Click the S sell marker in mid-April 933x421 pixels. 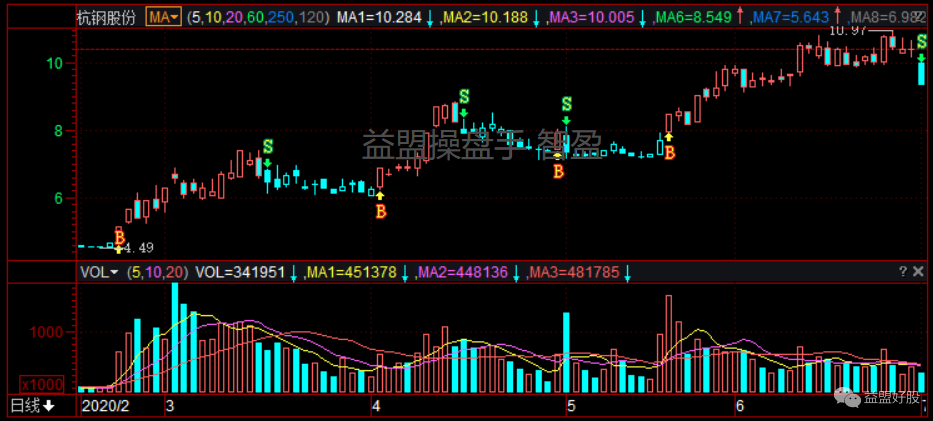(464, 97)
